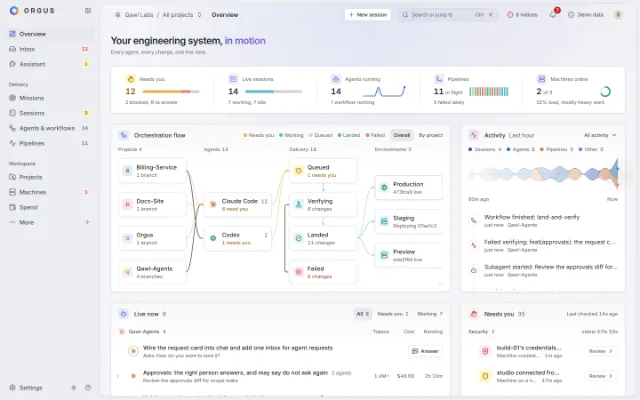The image size is (640, 400).
Task: Open Assistant in the sidebar
Action: pyautogui.click(x=50, y=64)
